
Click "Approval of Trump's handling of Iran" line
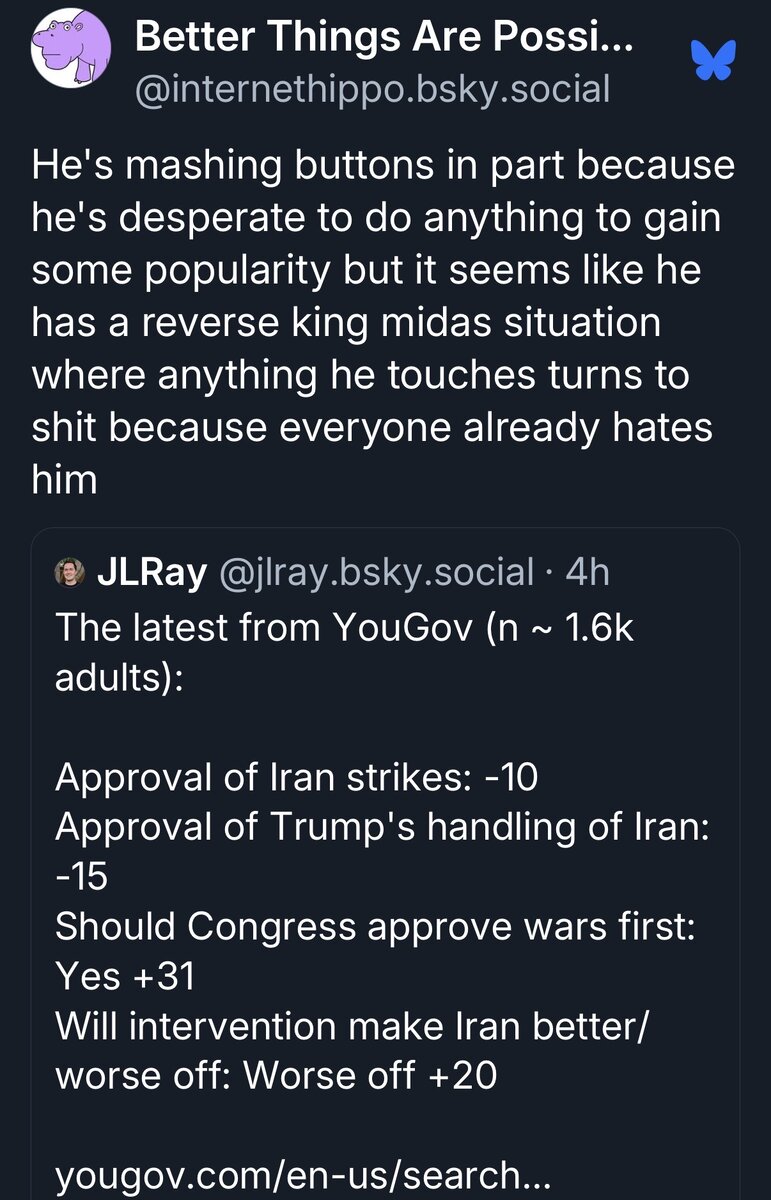click(x=383, y=828)
